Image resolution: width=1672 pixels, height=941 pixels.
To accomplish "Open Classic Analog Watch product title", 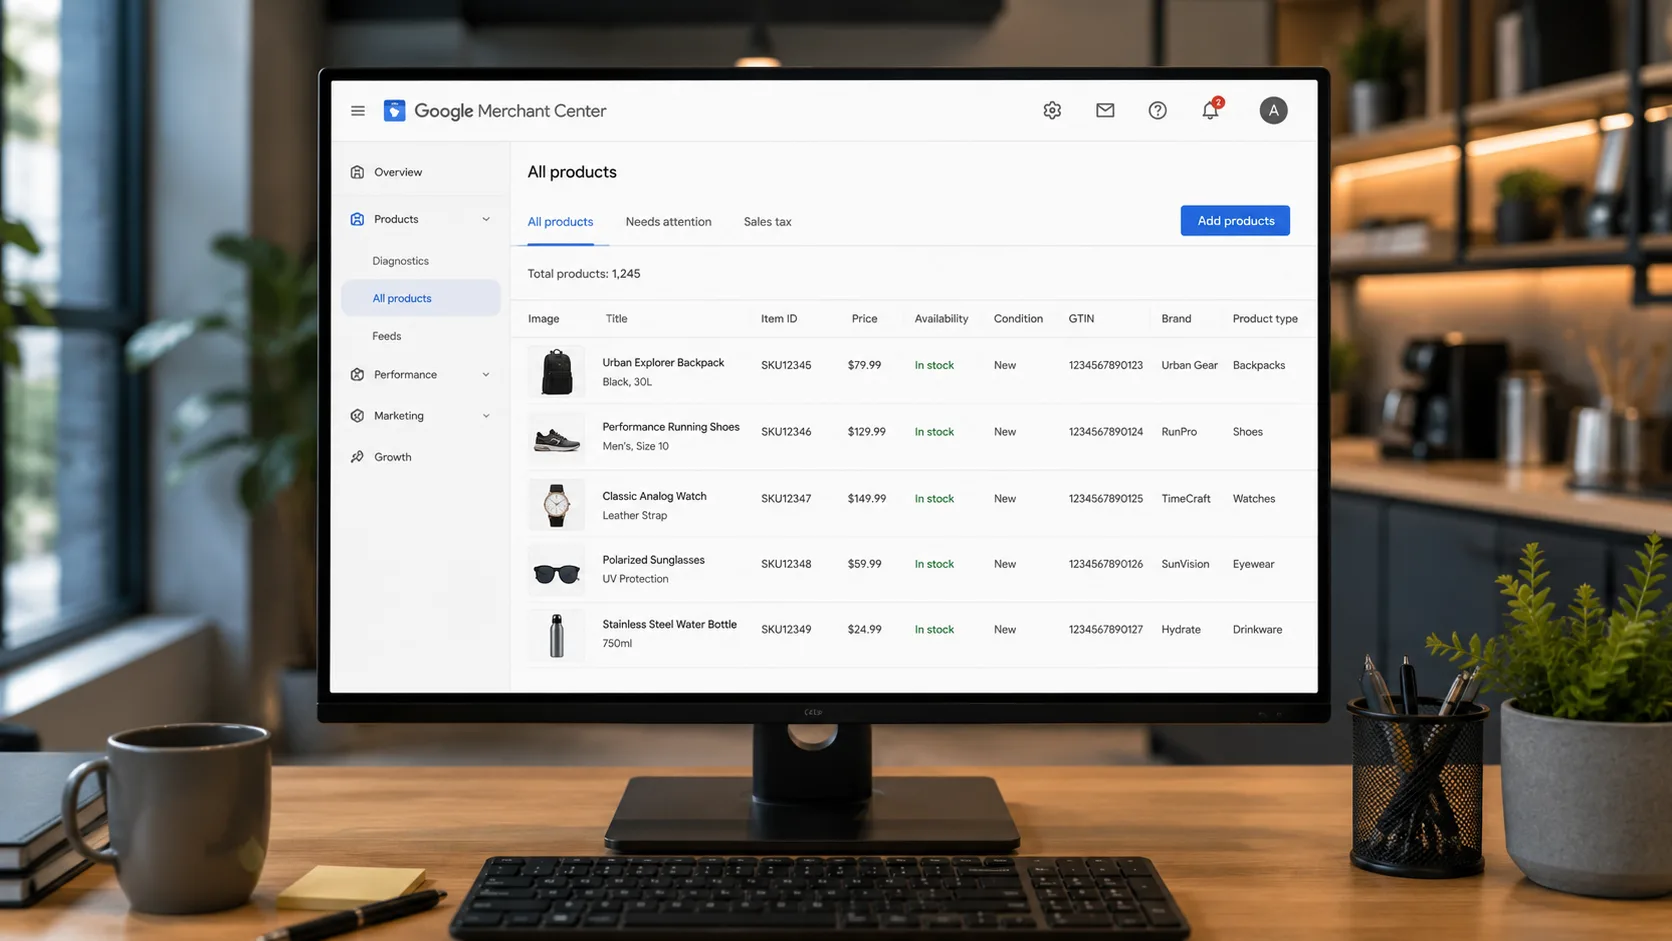I will [654, 496].
